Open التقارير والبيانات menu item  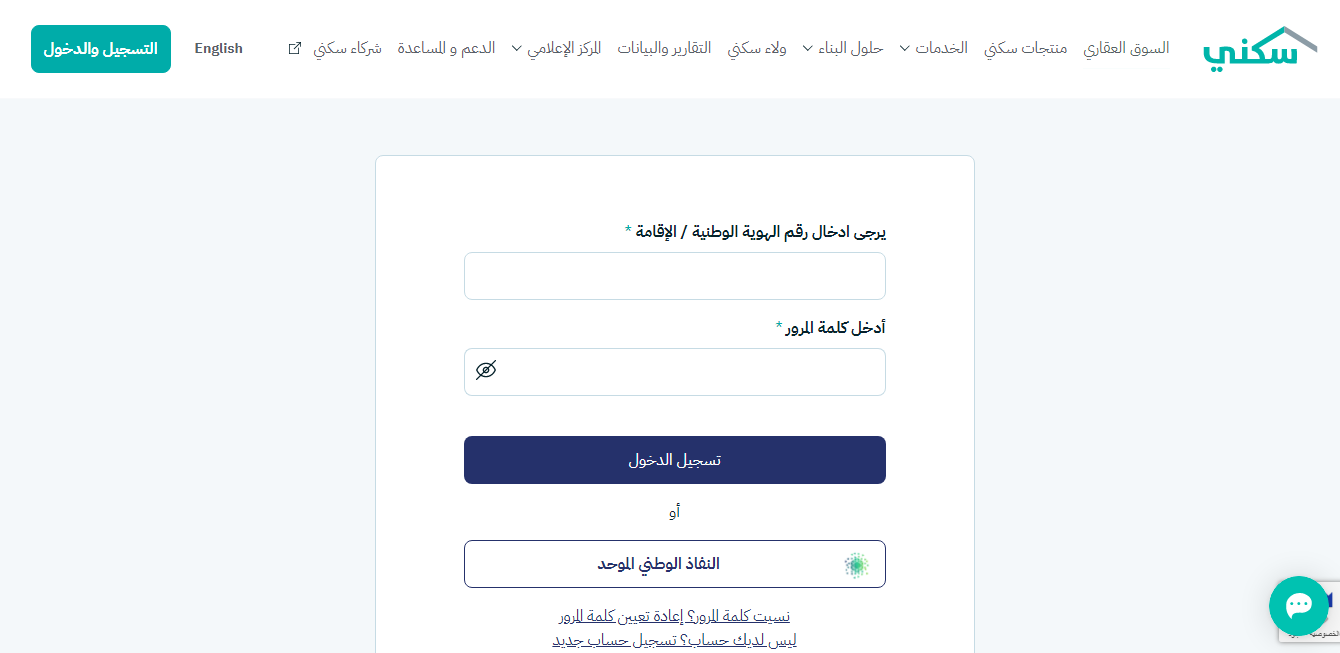pos(664,48)
